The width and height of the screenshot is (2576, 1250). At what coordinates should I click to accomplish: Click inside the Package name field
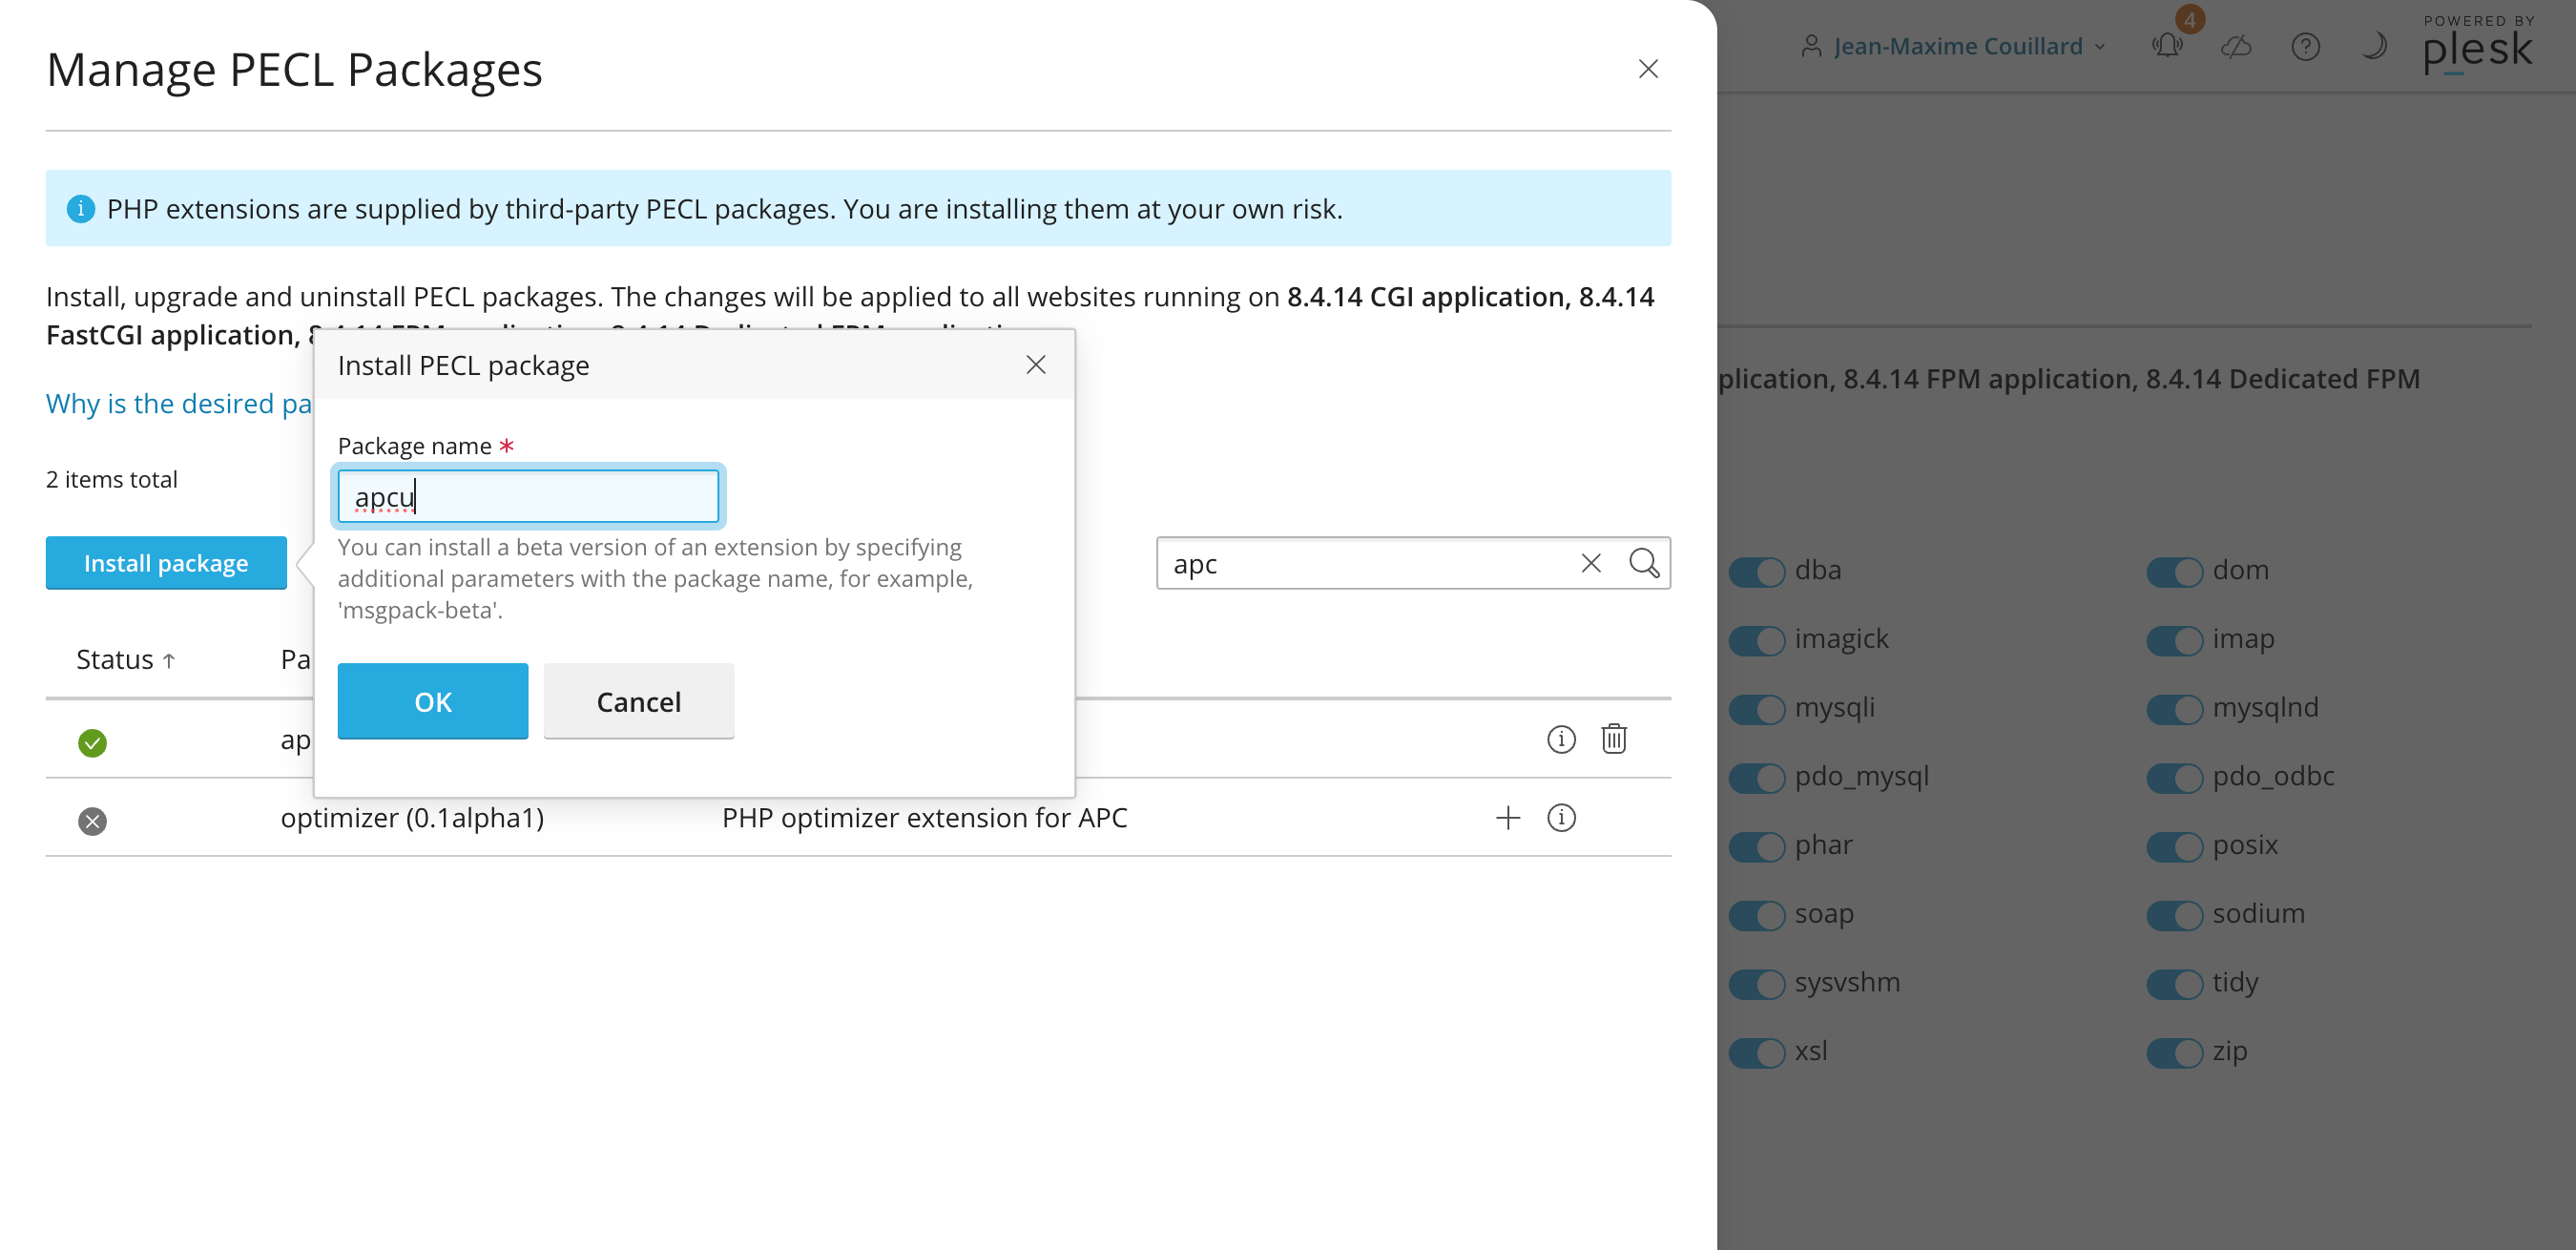[528, 495]
